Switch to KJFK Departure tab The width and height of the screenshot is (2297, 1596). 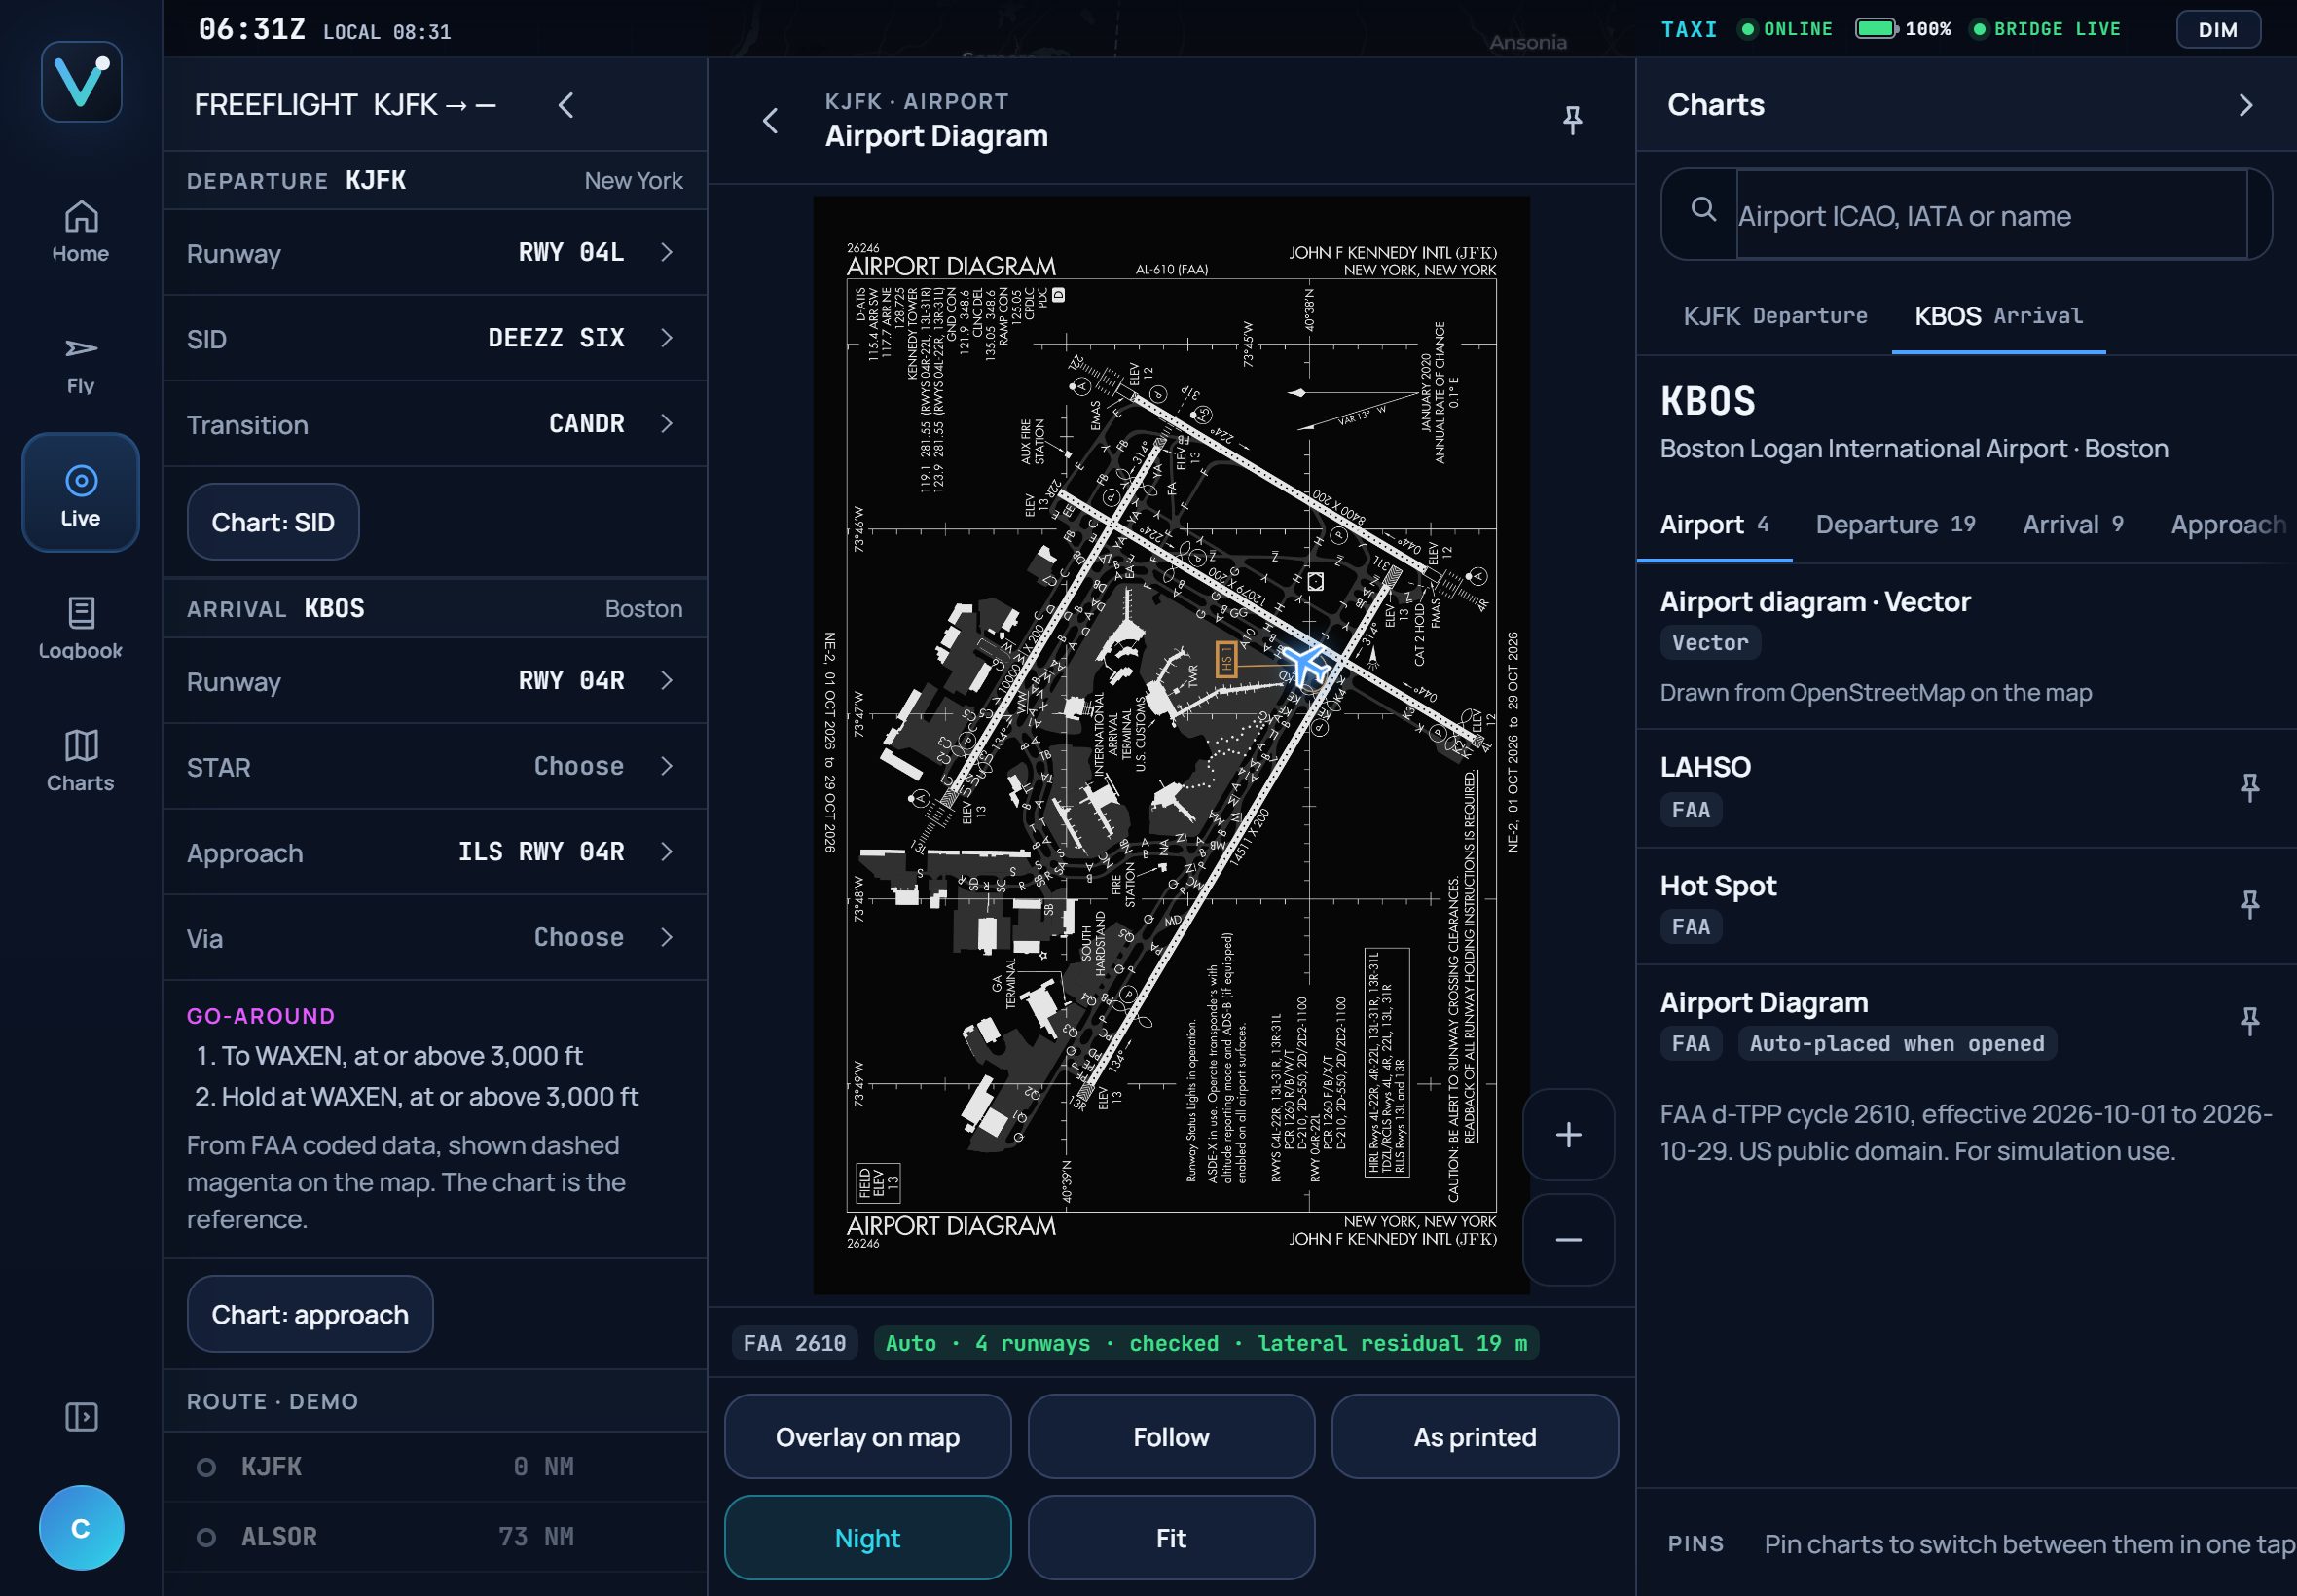1775,316
